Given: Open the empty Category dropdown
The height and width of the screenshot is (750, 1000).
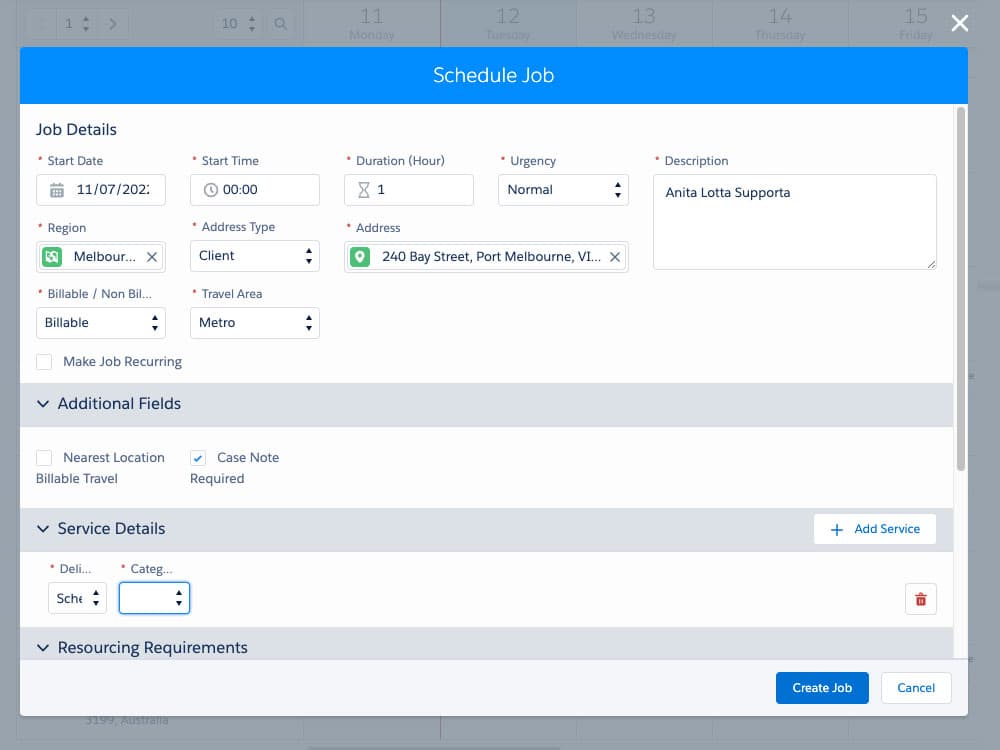Looking at the screenshot, I should pyautogui.click(x=154, y=598).
